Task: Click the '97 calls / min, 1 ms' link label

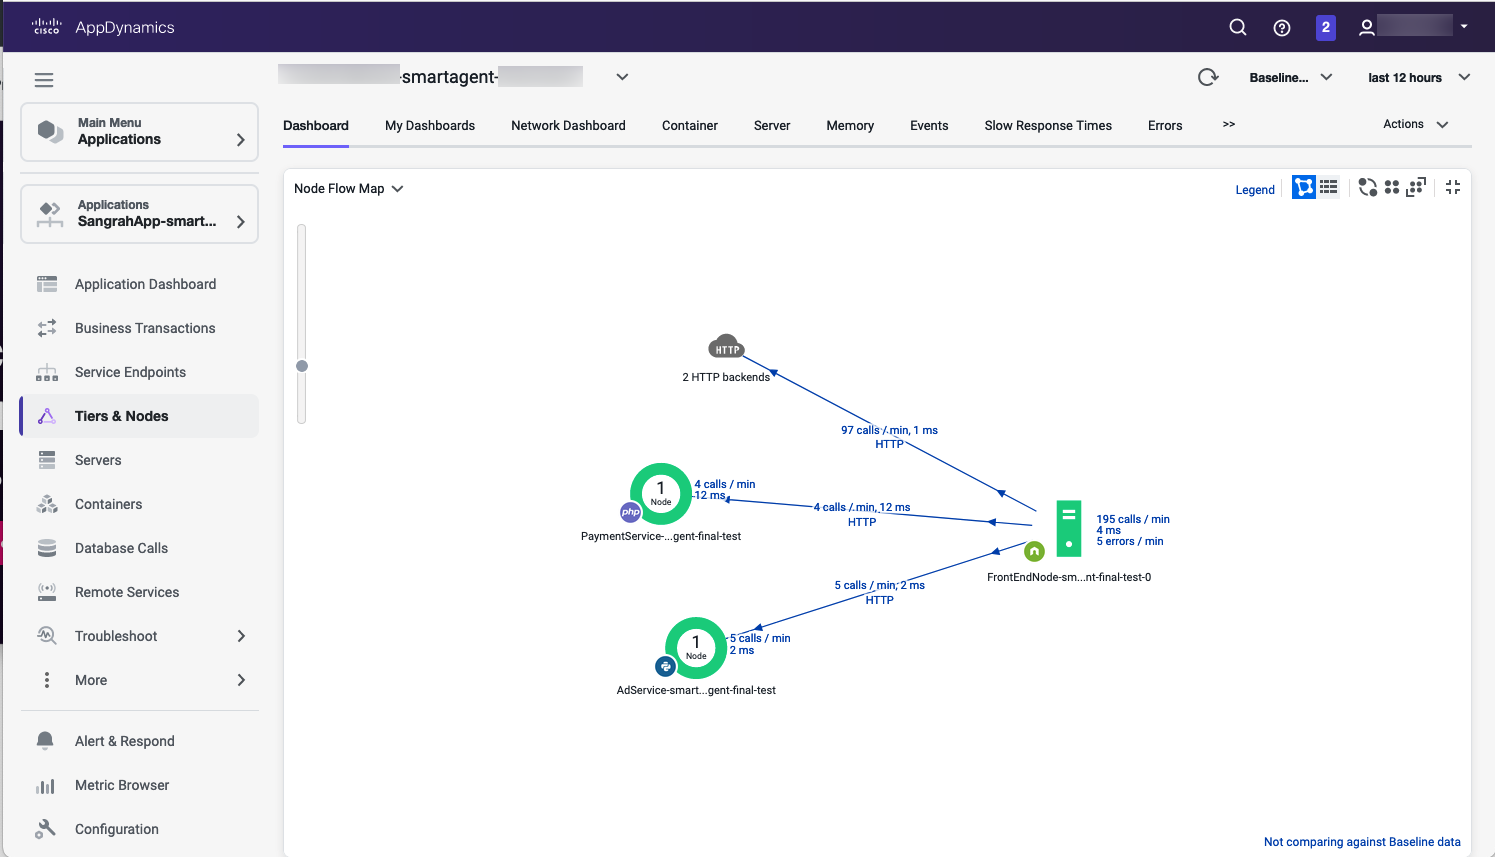Action: [x=889, y=430]
